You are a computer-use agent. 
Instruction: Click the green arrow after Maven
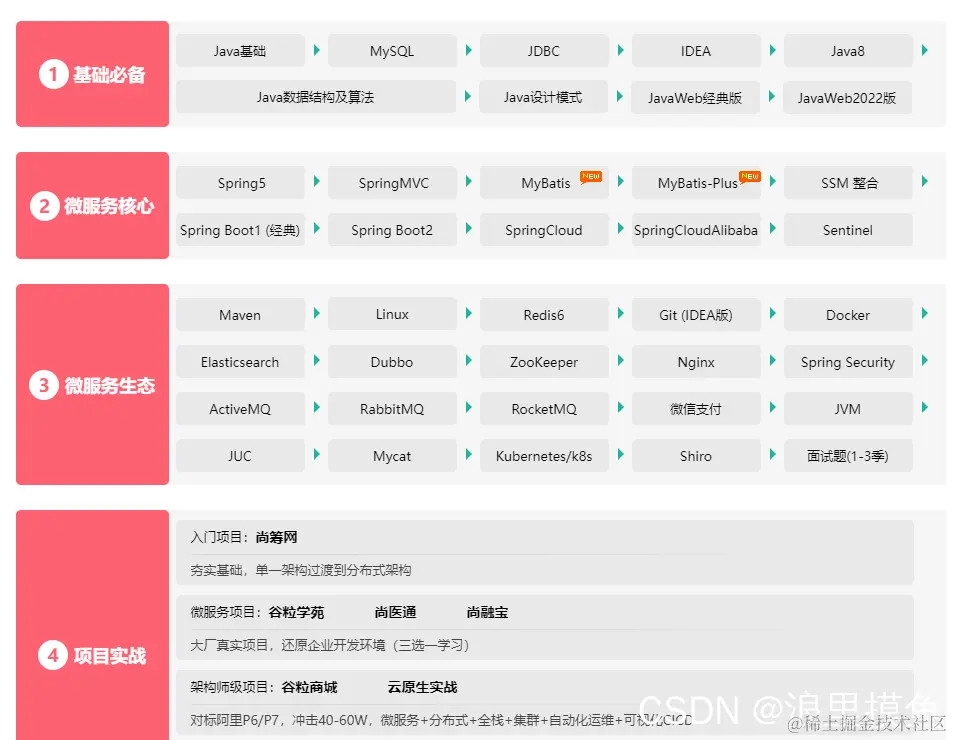coord(317,313)
